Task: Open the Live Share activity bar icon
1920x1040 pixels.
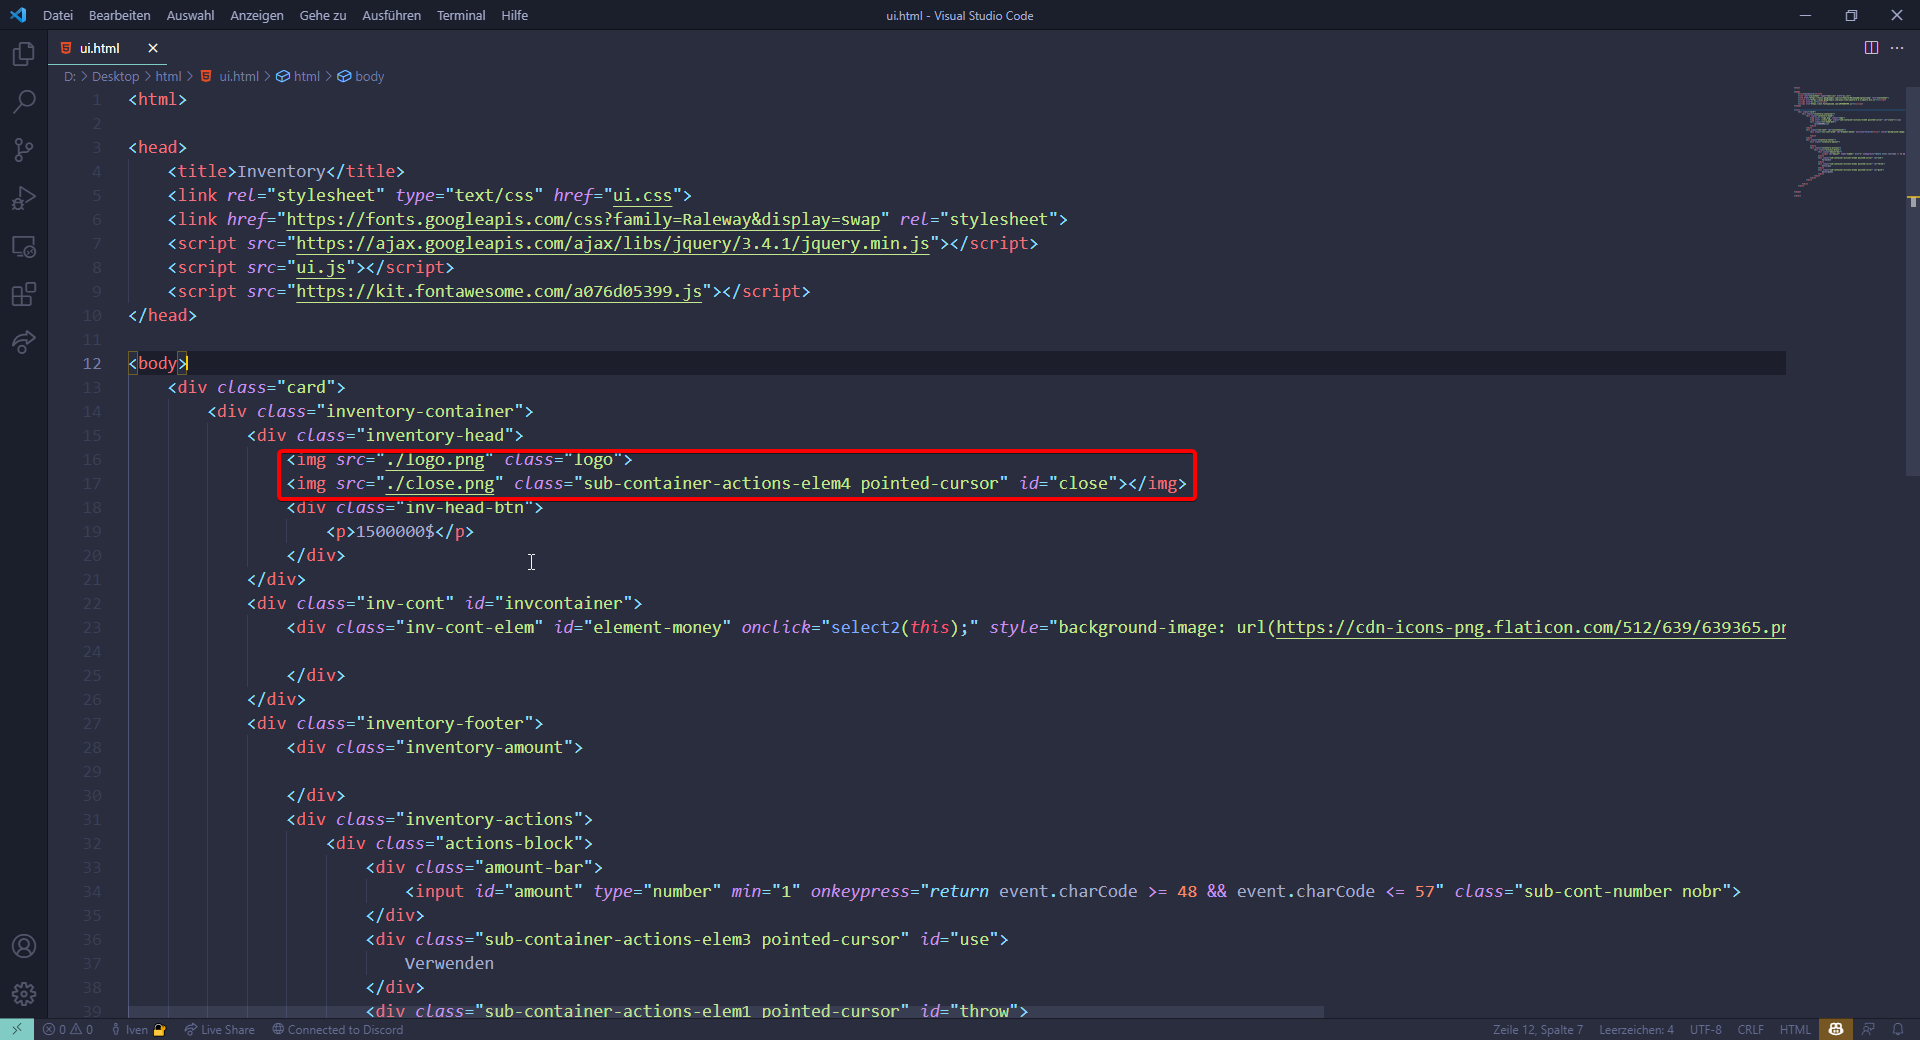Action: (24, 342)
